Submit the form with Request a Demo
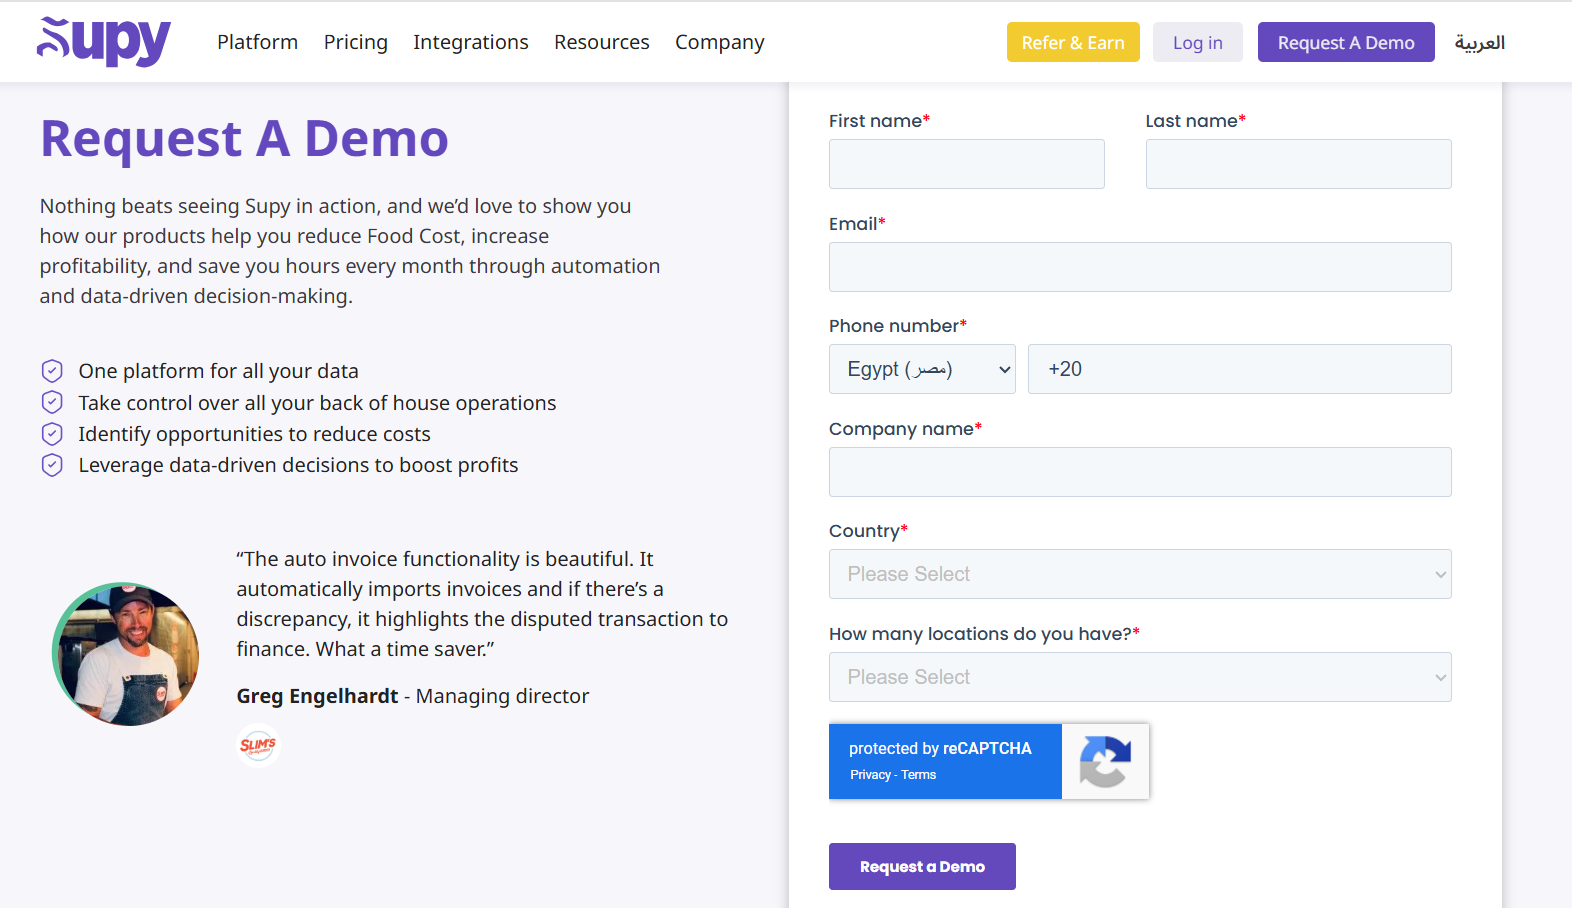 click(x=921, y=866)
